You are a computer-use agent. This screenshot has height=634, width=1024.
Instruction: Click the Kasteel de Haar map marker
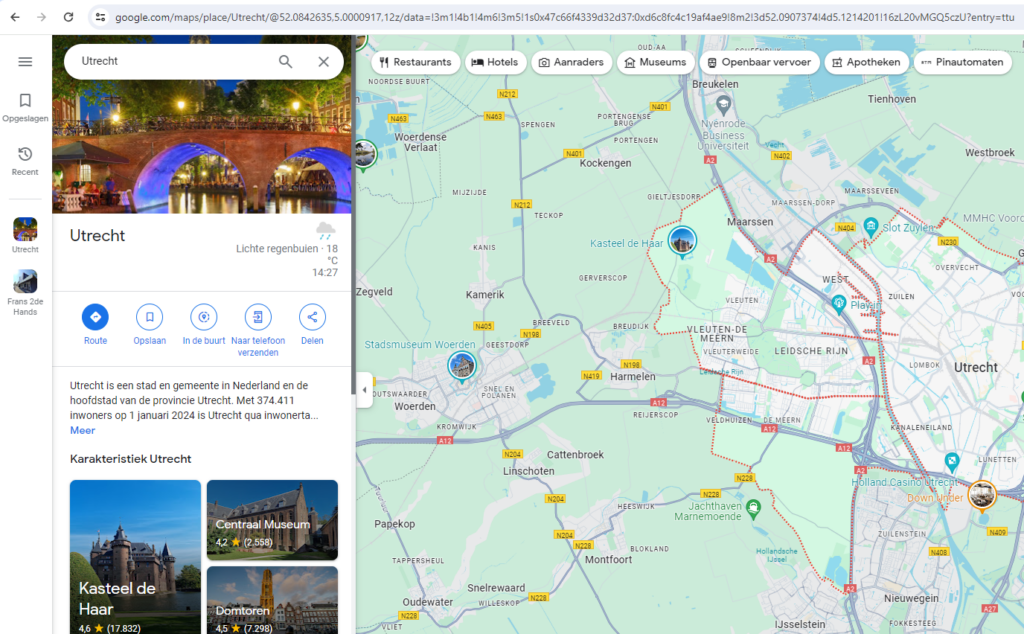click(x=683, y=241)
